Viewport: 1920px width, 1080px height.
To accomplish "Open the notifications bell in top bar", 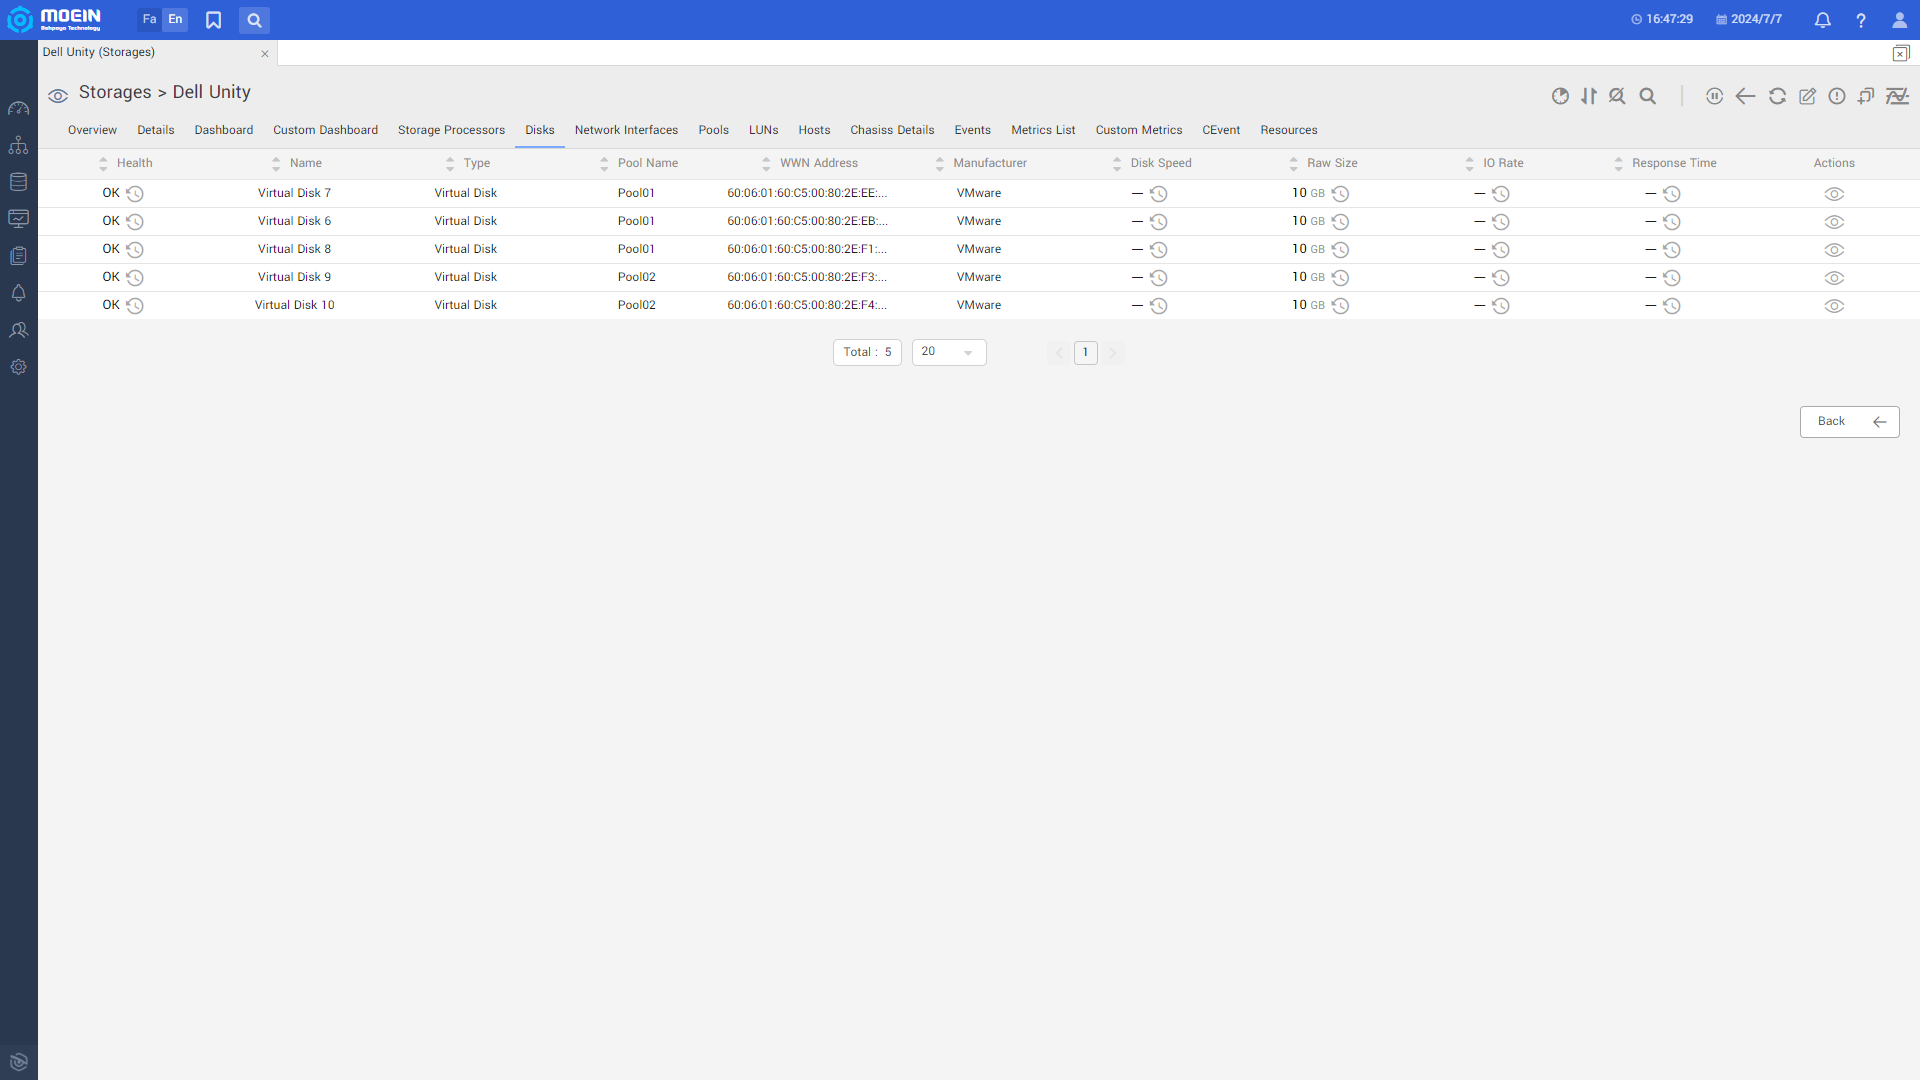I will click(1822, 20).
